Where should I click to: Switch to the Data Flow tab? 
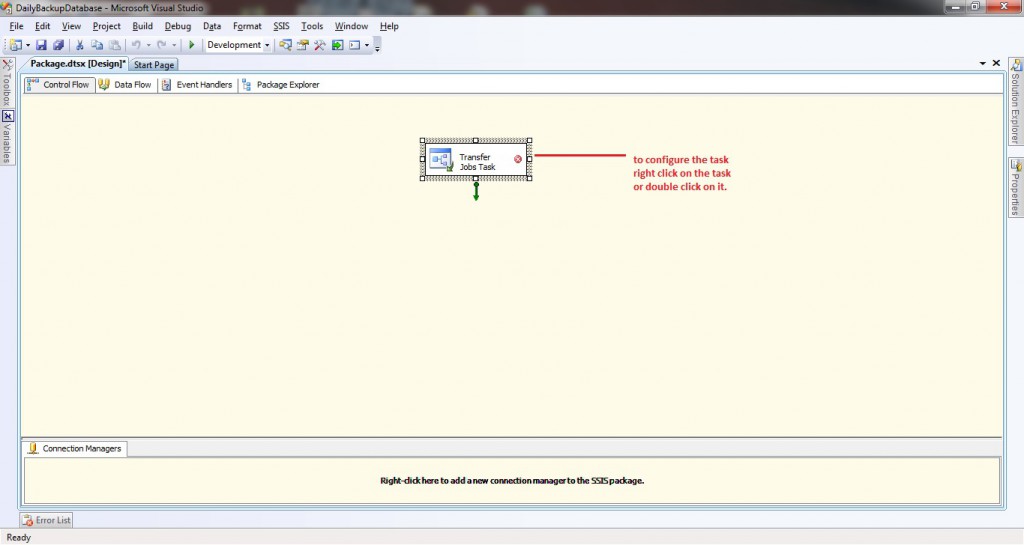click(x=126, y=85)
